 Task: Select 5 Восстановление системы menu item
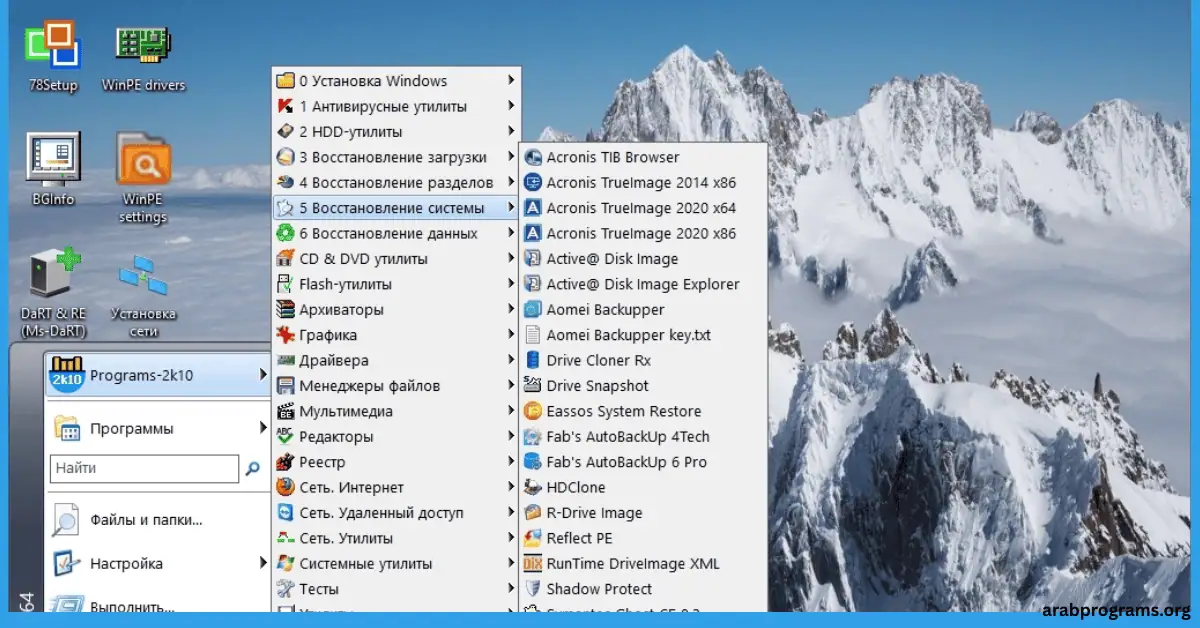[396, 208]
